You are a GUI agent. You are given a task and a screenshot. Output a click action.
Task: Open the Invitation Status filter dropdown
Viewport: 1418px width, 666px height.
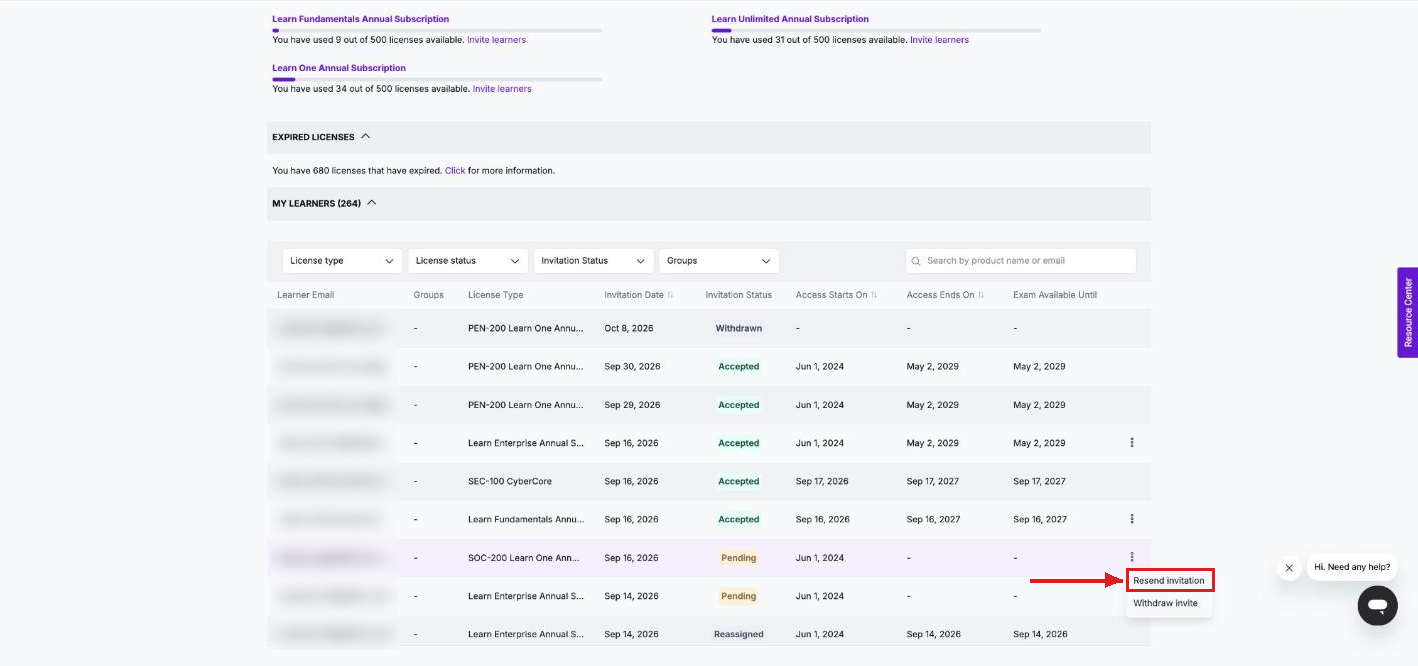point(594,261)
